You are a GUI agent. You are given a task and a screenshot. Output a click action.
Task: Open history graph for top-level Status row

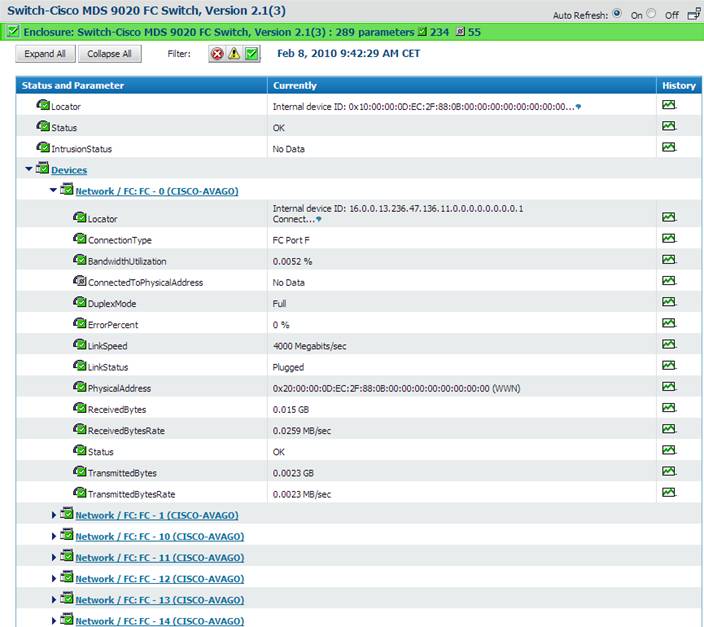[x=668, y=127]
